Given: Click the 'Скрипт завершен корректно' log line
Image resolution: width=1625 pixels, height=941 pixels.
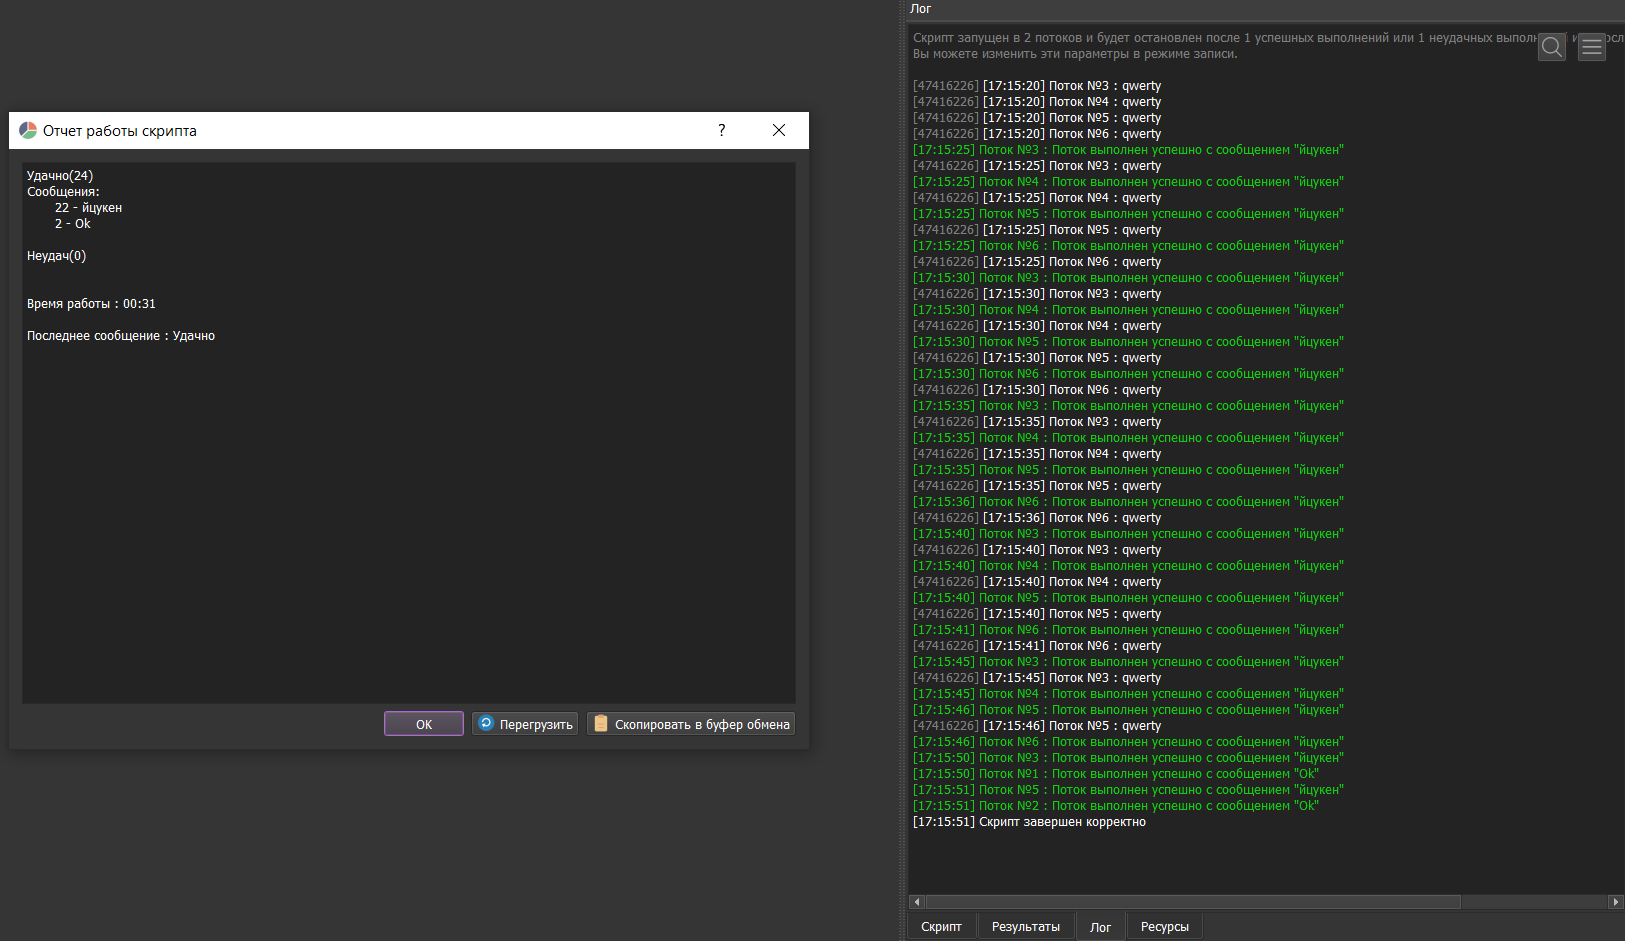Looking at the screenshot, I should pos(1029,822).
